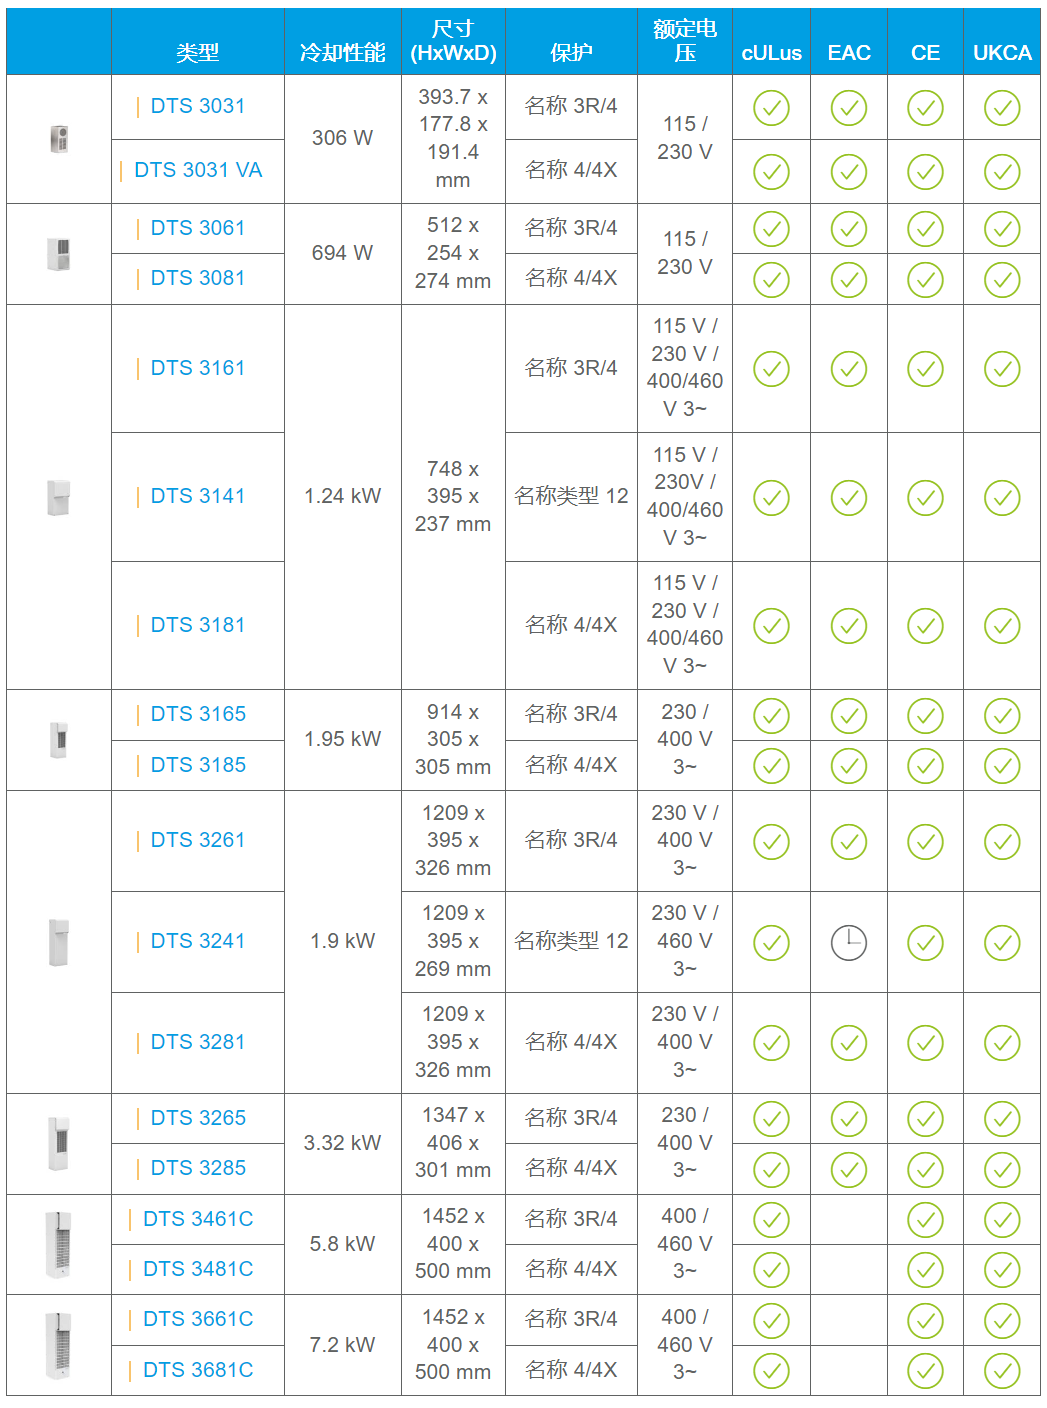This screenshot has width=1047, height=1408.
Task: Click the UKCA checkmark for DTS 3681C
Action: 1002,1371
